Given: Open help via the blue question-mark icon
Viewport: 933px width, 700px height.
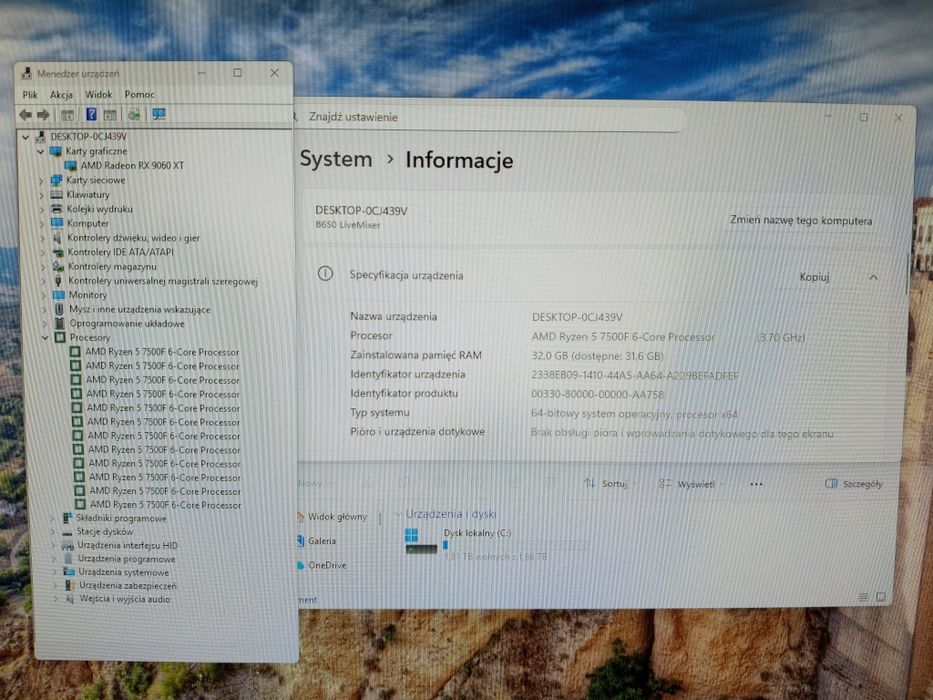Looking at the screenshot, I should (91, 114).
